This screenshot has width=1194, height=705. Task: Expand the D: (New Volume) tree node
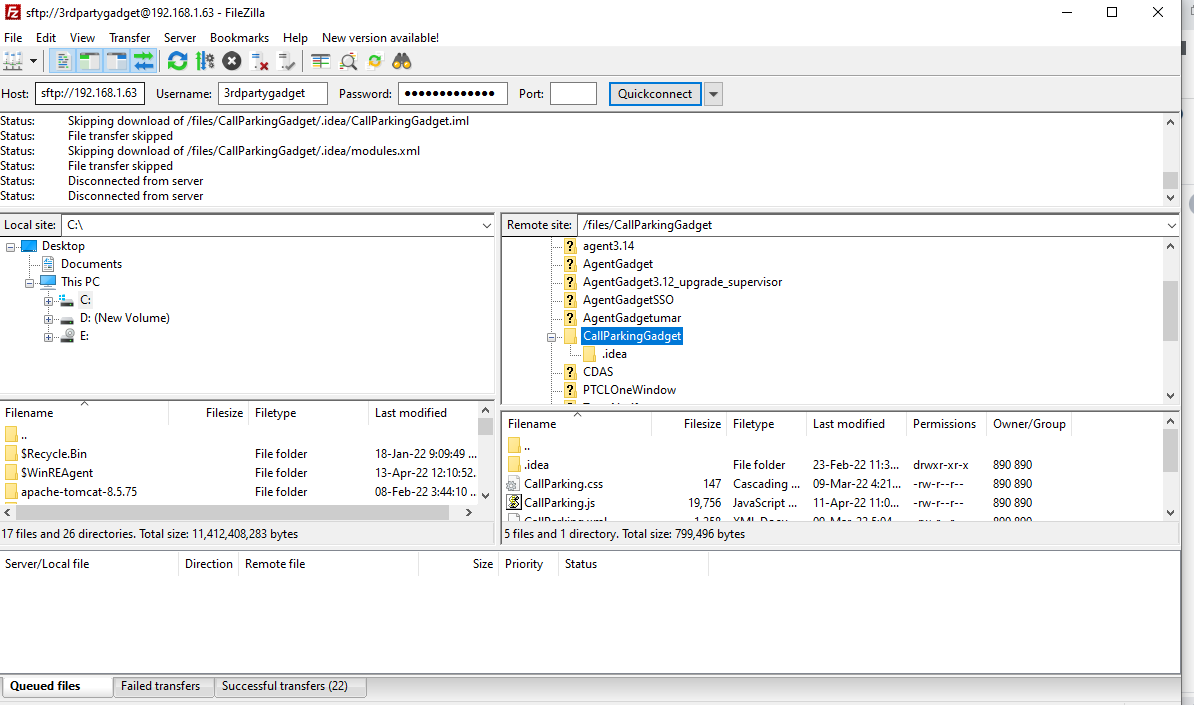[x=48, y=318]
